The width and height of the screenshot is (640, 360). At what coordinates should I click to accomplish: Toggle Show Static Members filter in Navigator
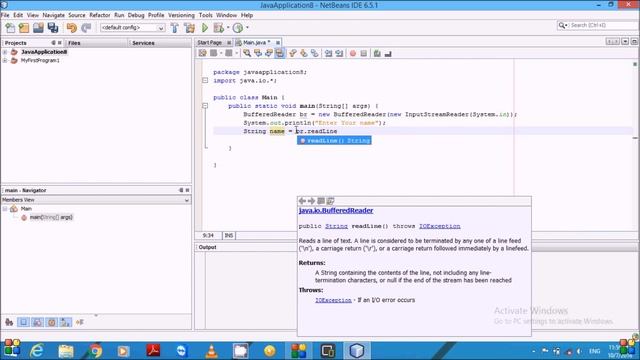pyautogui.click(x=37, y=322)
